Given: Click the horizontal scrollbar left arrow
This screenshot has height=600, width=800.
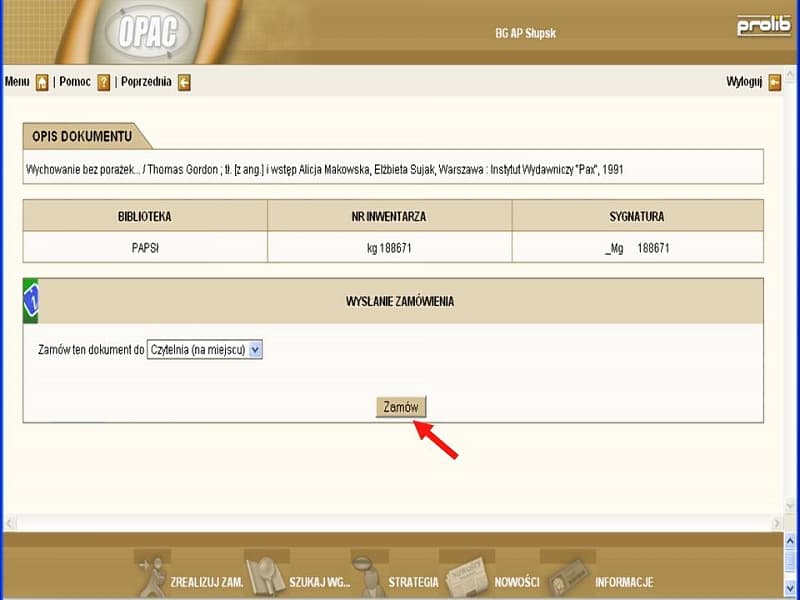Looking at the screenshot, I should (11, 524).
